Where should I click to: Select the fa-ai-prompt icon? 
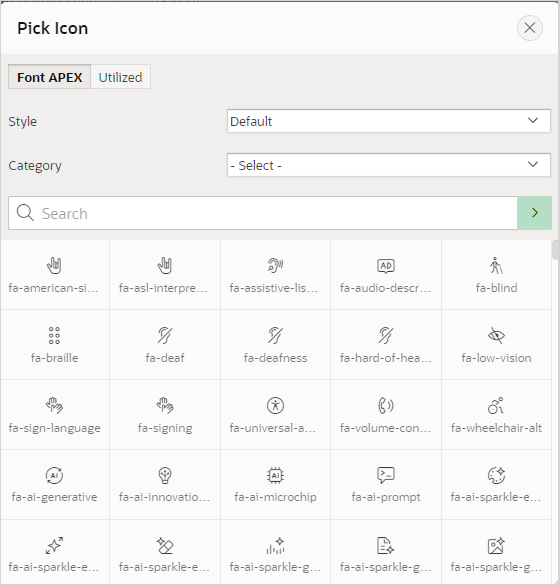(x=386, y=484)
